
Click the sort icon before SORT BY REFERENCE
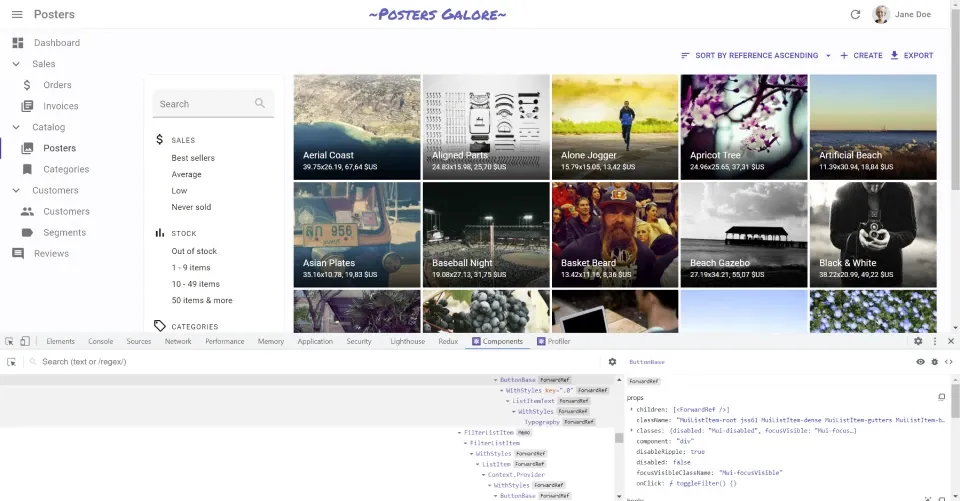(685, 55)
